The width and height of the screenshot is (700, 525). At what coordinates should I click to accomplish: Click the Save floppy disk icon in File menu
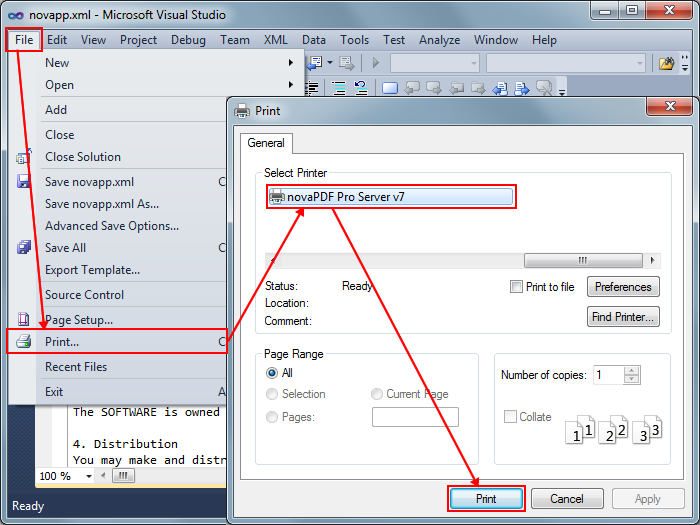pyautogui.click(x=23, y=181)
